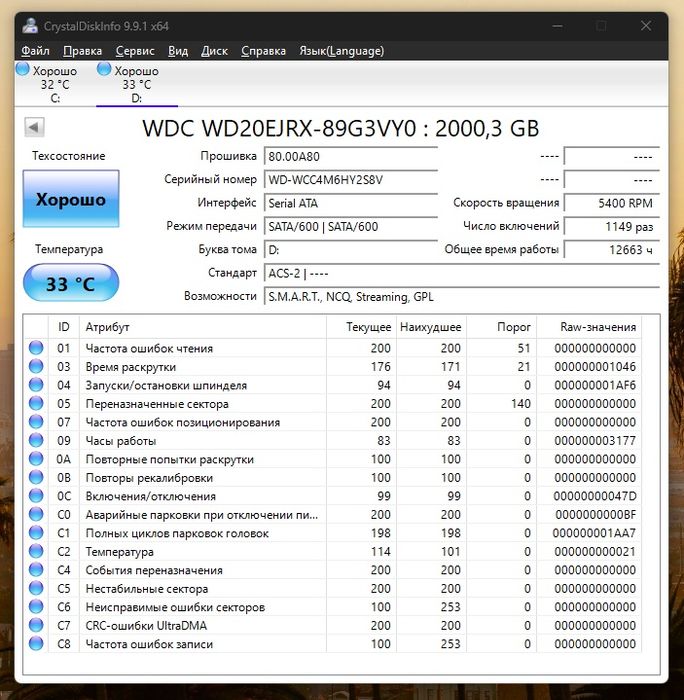Screen dimensions: 684x700
Task: Click the ID column header
Action: click(64, 327)
